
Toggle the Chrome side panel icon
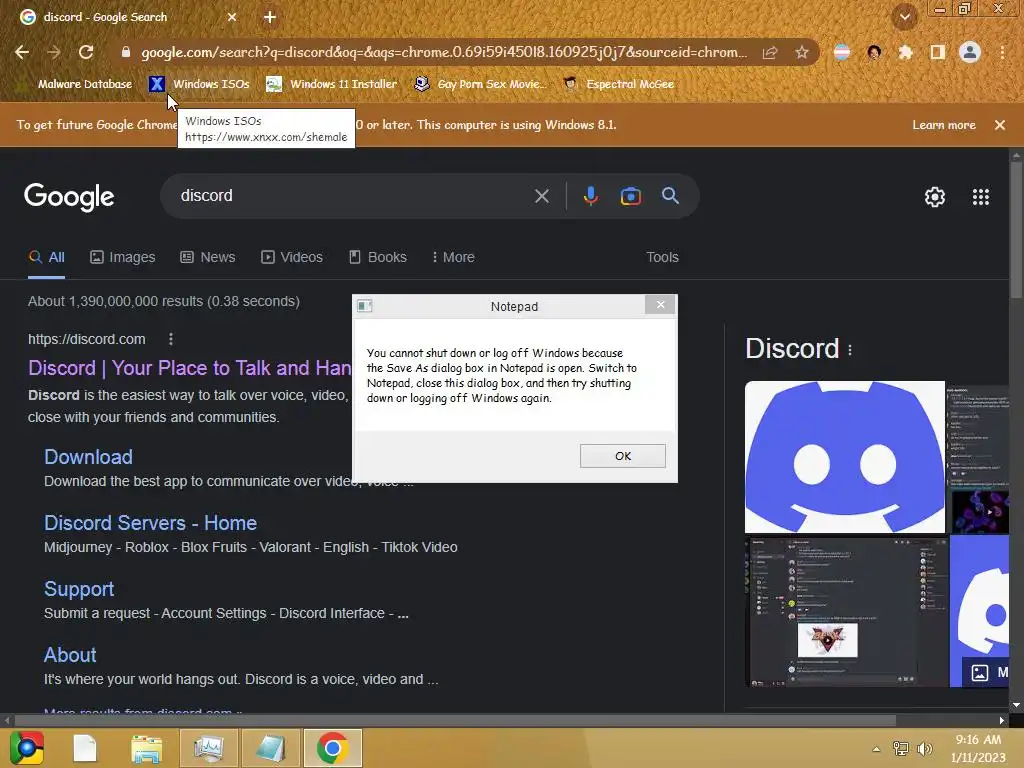[x=938, y=52]
